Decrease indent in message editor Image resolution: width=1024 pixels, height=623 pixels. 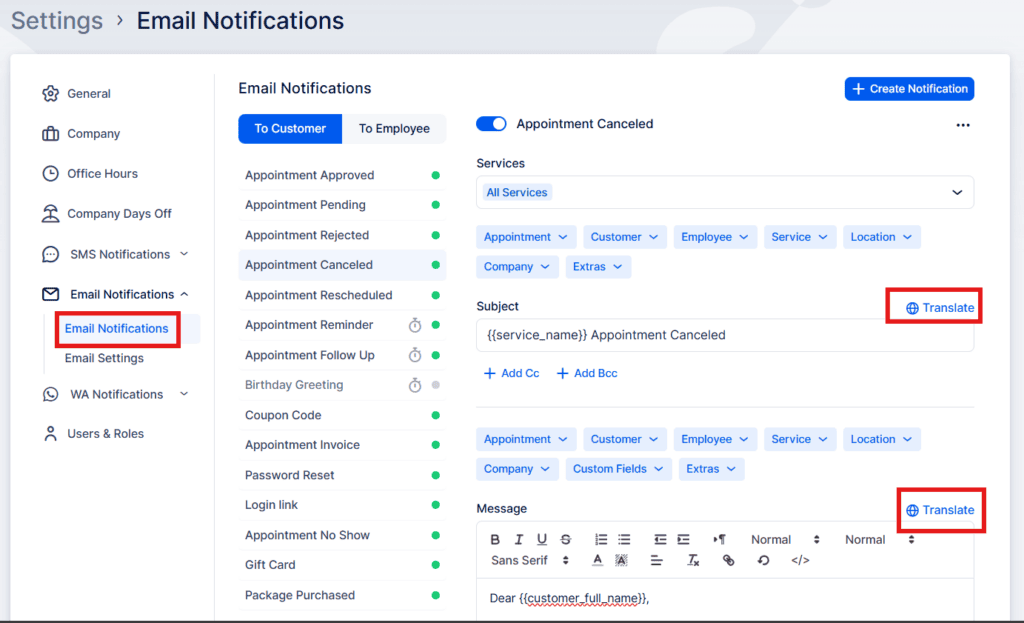(x=660, y=539)
